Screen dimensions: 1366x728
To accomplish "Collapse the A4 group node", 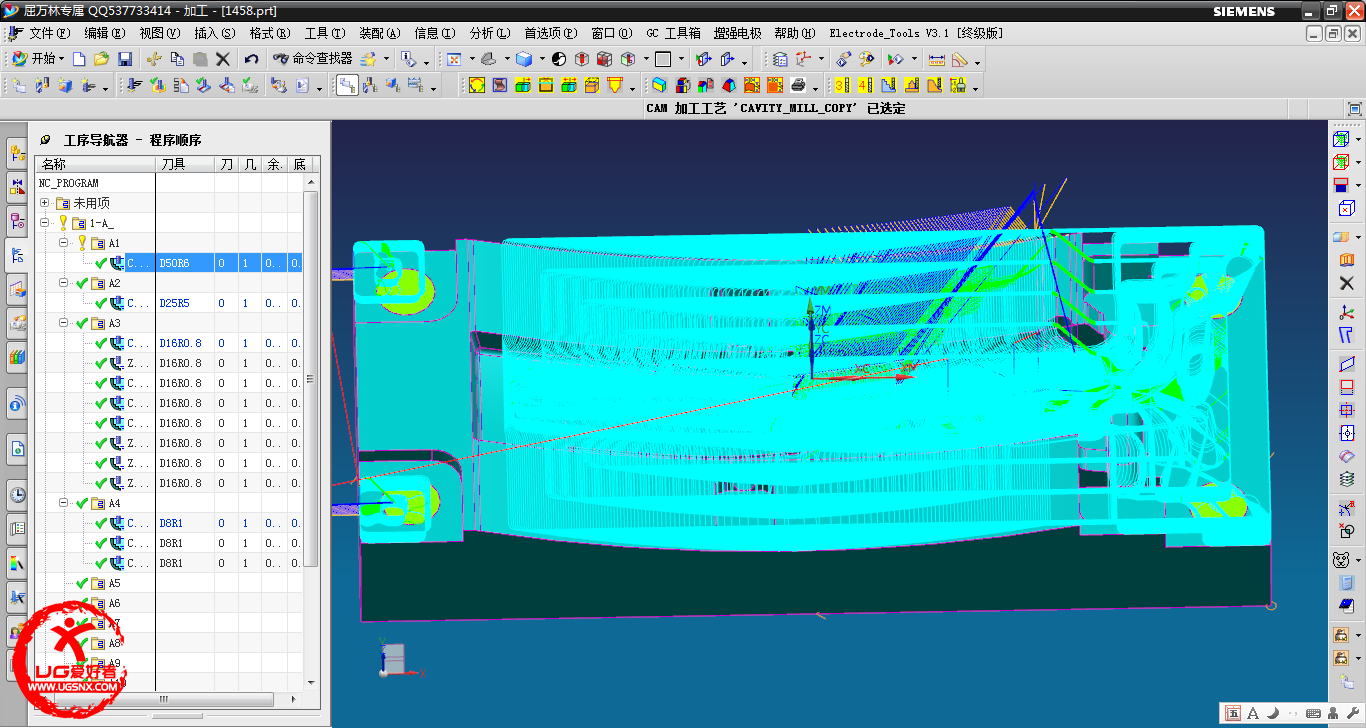I will [x=63, y=503].
